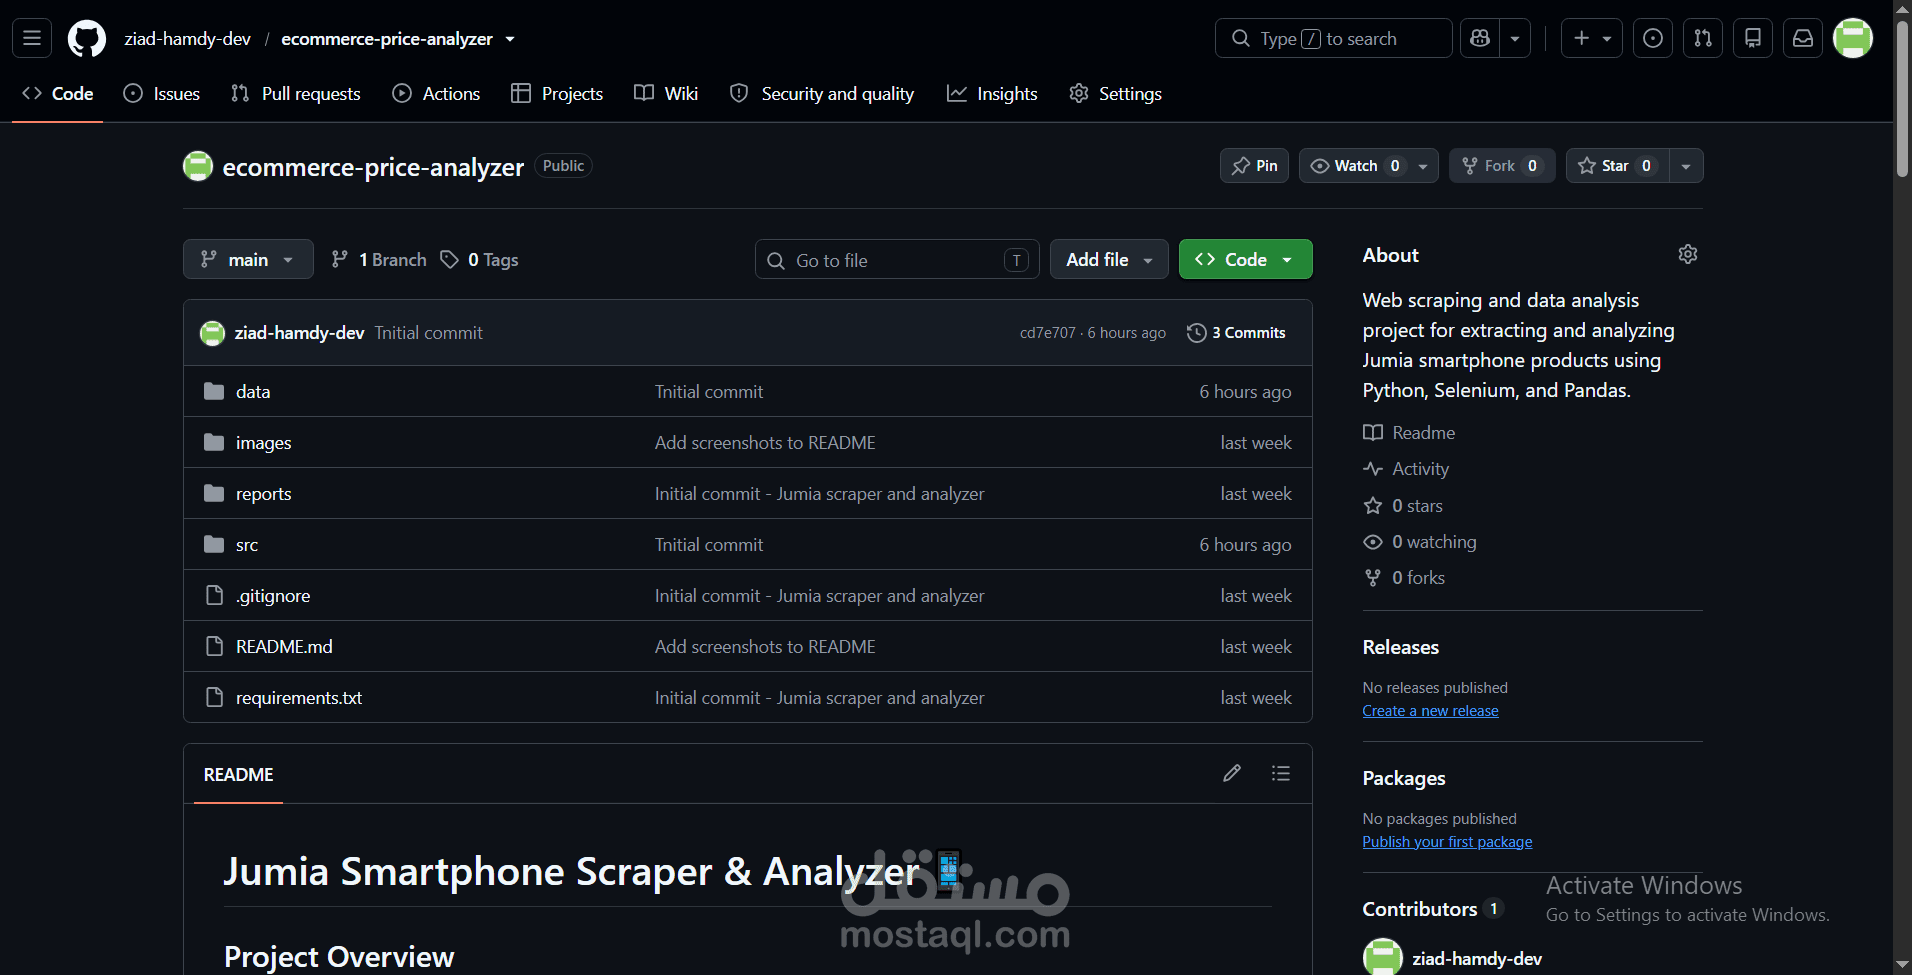This screenshot has height=975, width=1912.
Task: Open the Pull requests tab
Action: (x=296, y=94)
